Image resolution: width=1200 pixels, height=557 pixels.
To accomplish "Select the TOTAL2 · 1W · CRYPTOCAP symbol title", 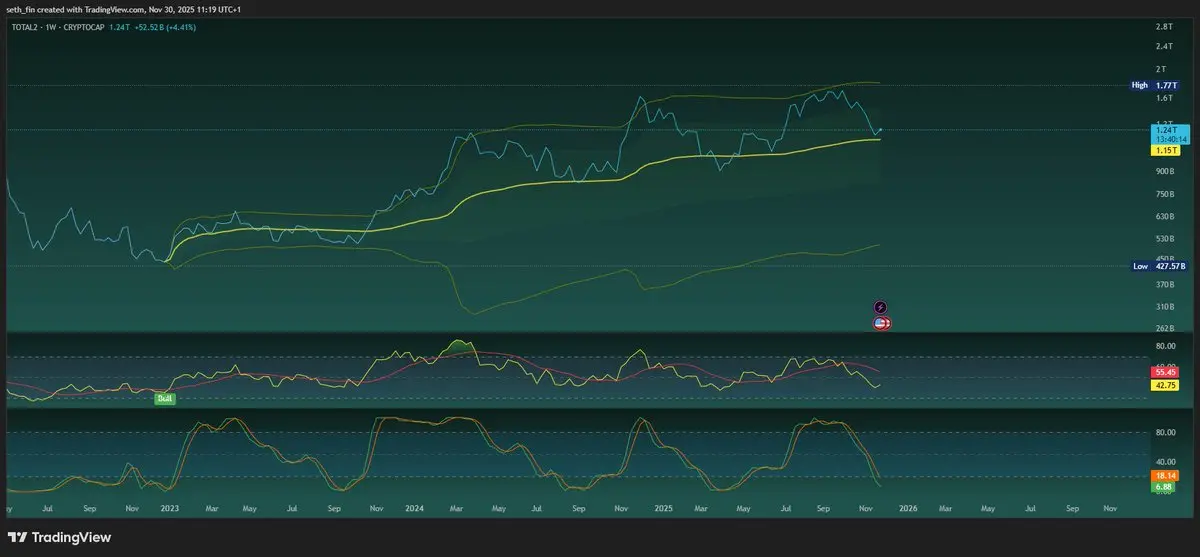I will point(60,27).
